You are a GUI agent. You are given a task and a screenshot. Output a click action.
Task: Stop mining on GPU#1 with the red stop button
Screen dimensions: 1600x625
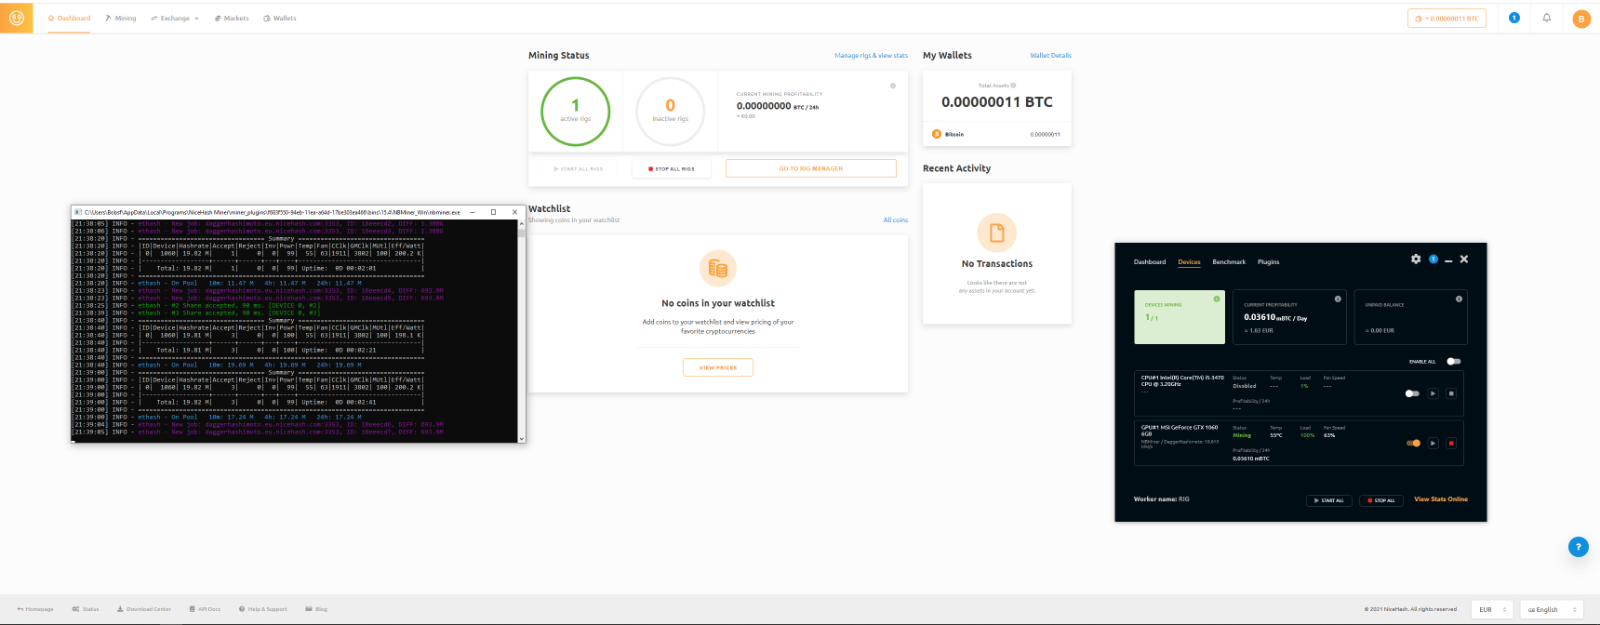pos(1451,443)
